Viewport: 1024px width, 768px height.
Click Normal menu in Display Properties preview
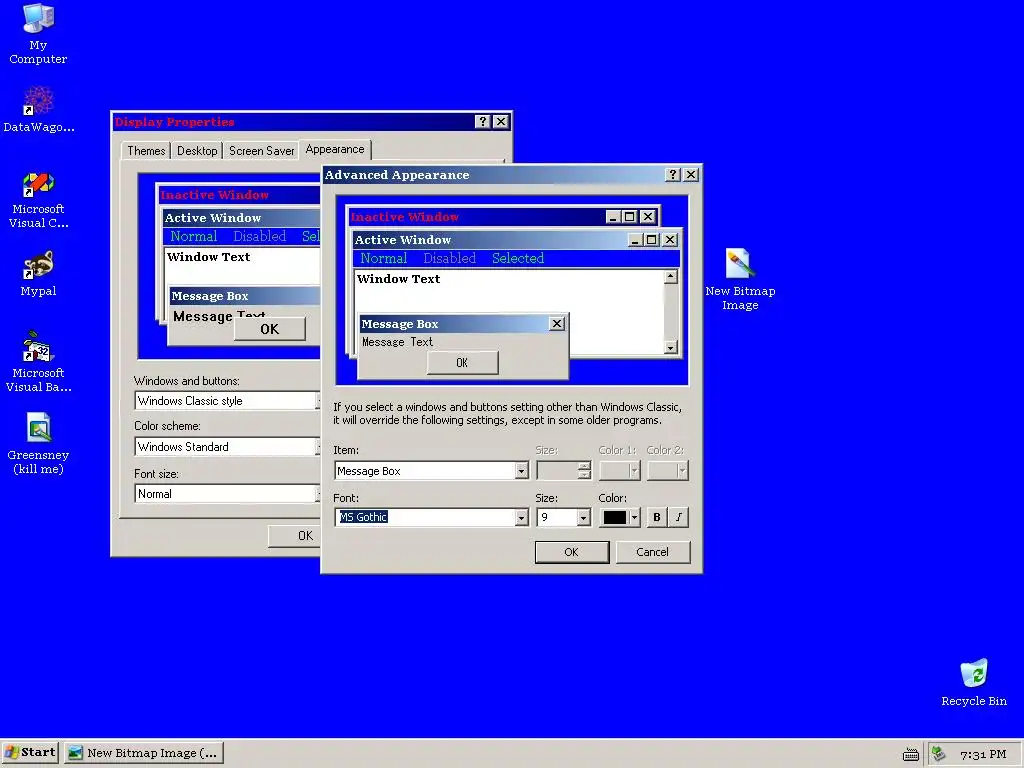[194, 236]
